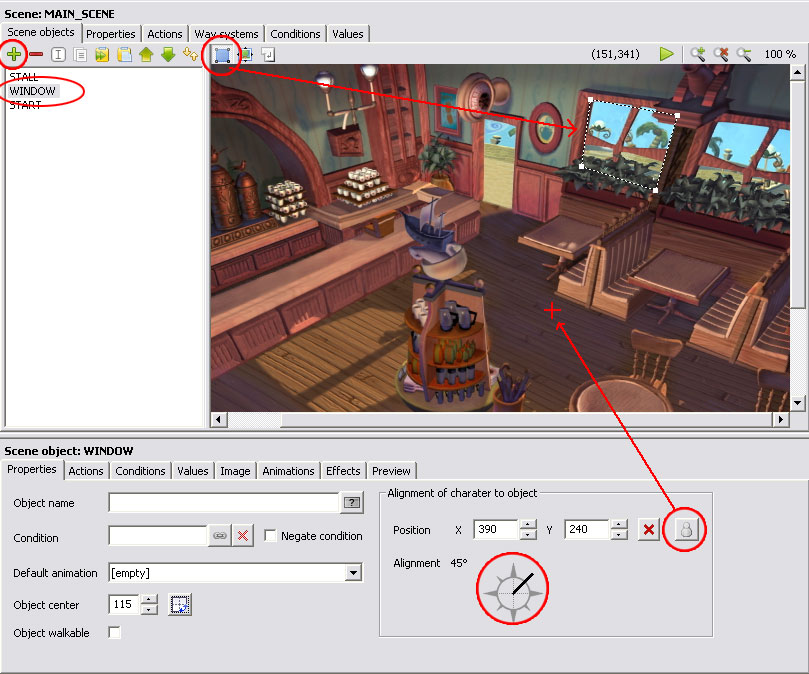Open help for the Object name field
The width and height of the screenshot is (809, 674).
click(x=352, y=502)
